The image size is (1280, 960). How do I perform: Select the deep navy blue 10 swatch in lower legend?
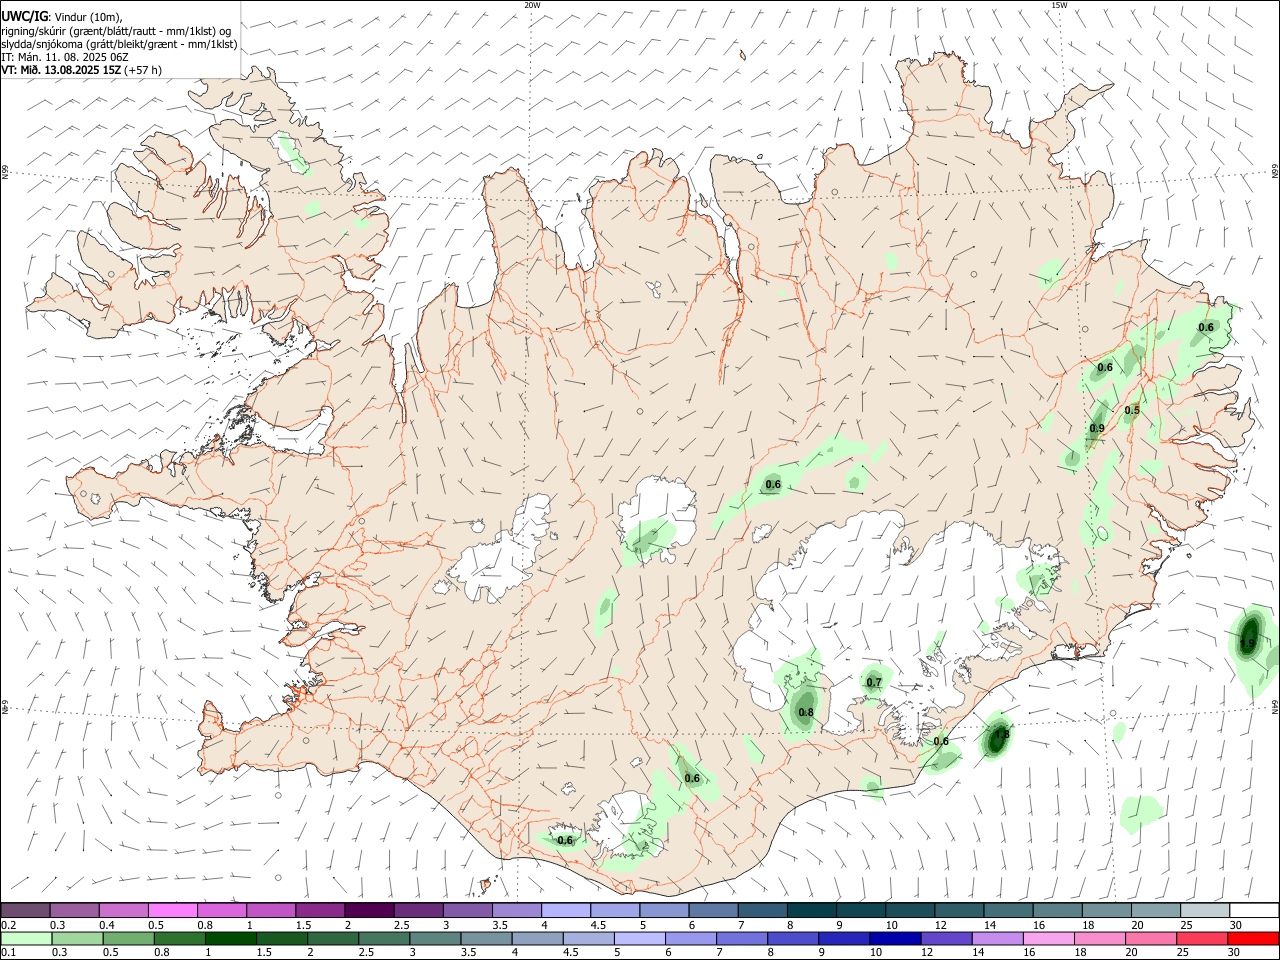pyautogui.click(x=895, y=938)
